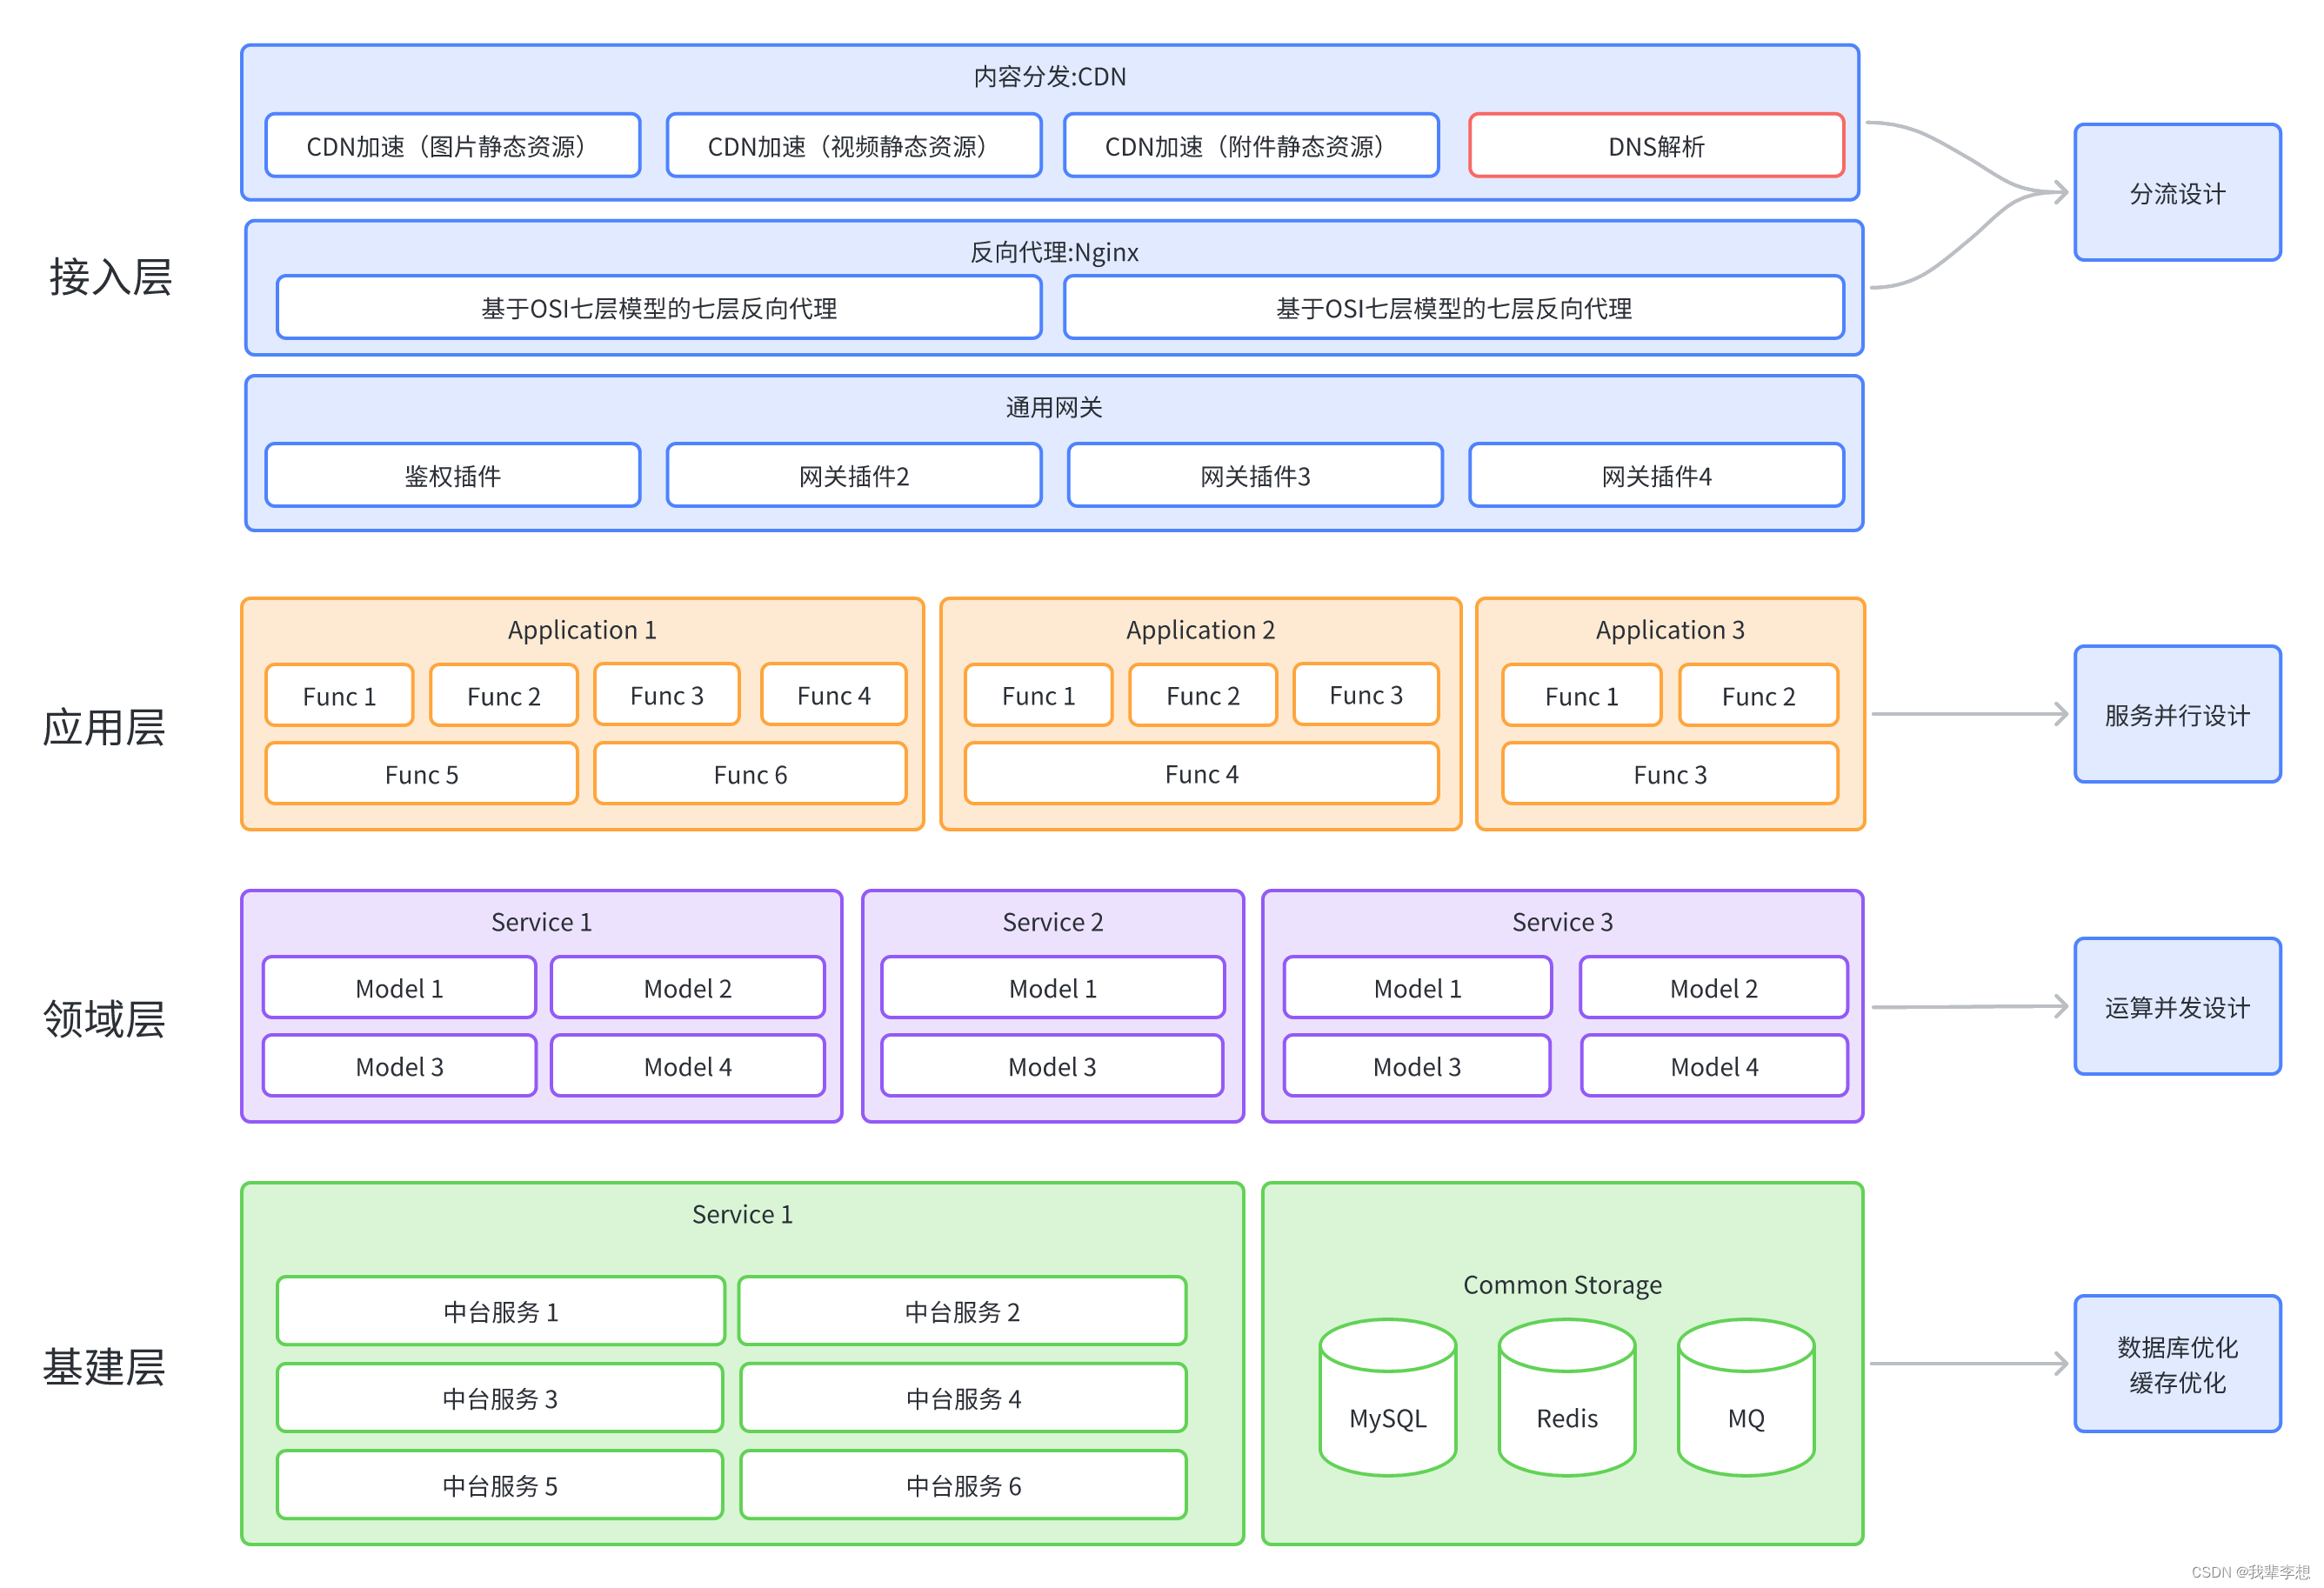
Task: Select the DNS解析 box outlined in red
Action: 1656,146
